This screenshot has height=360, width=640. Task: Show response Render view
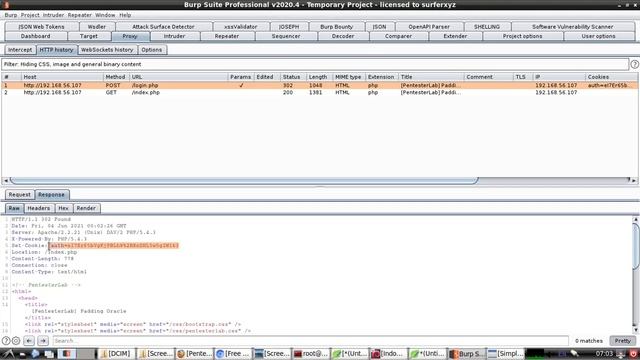86,208
